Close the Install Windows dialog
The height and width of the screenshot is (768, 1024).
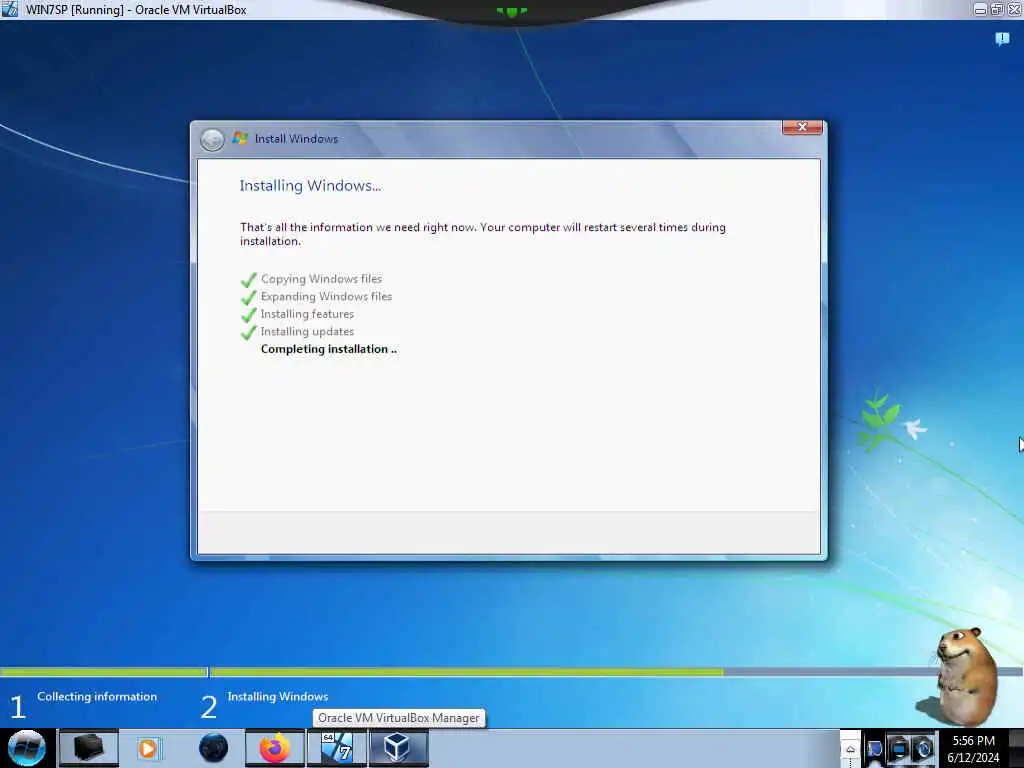(802, 127)
